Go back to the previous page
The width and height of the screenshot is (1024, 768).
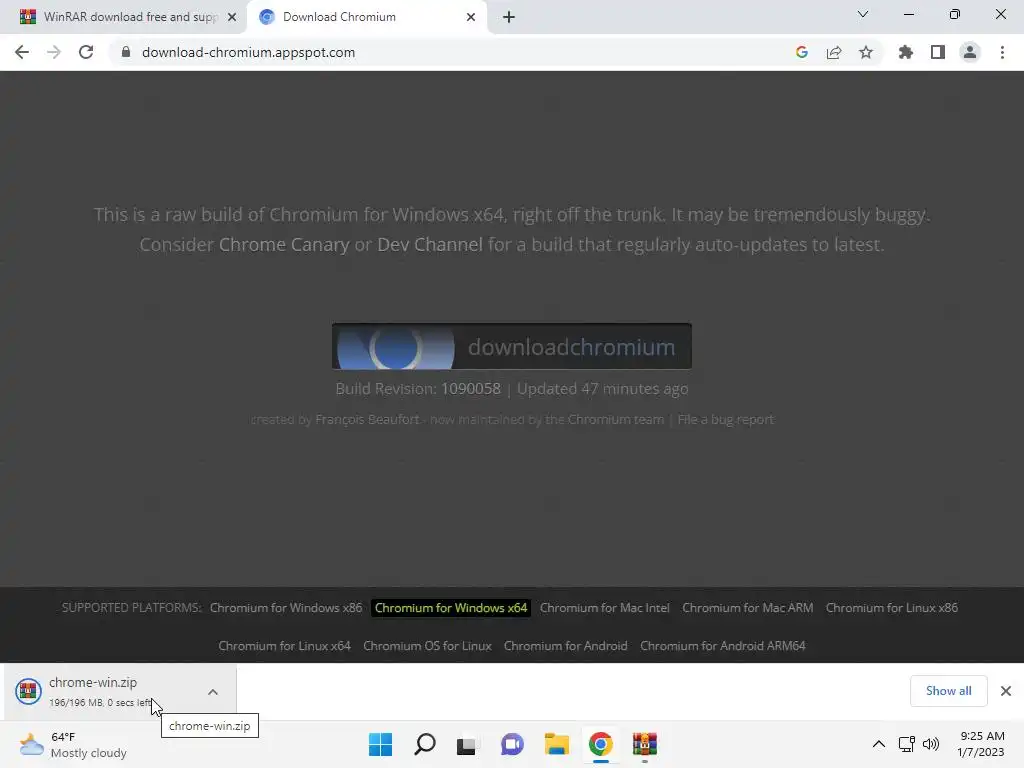(22, 52)
